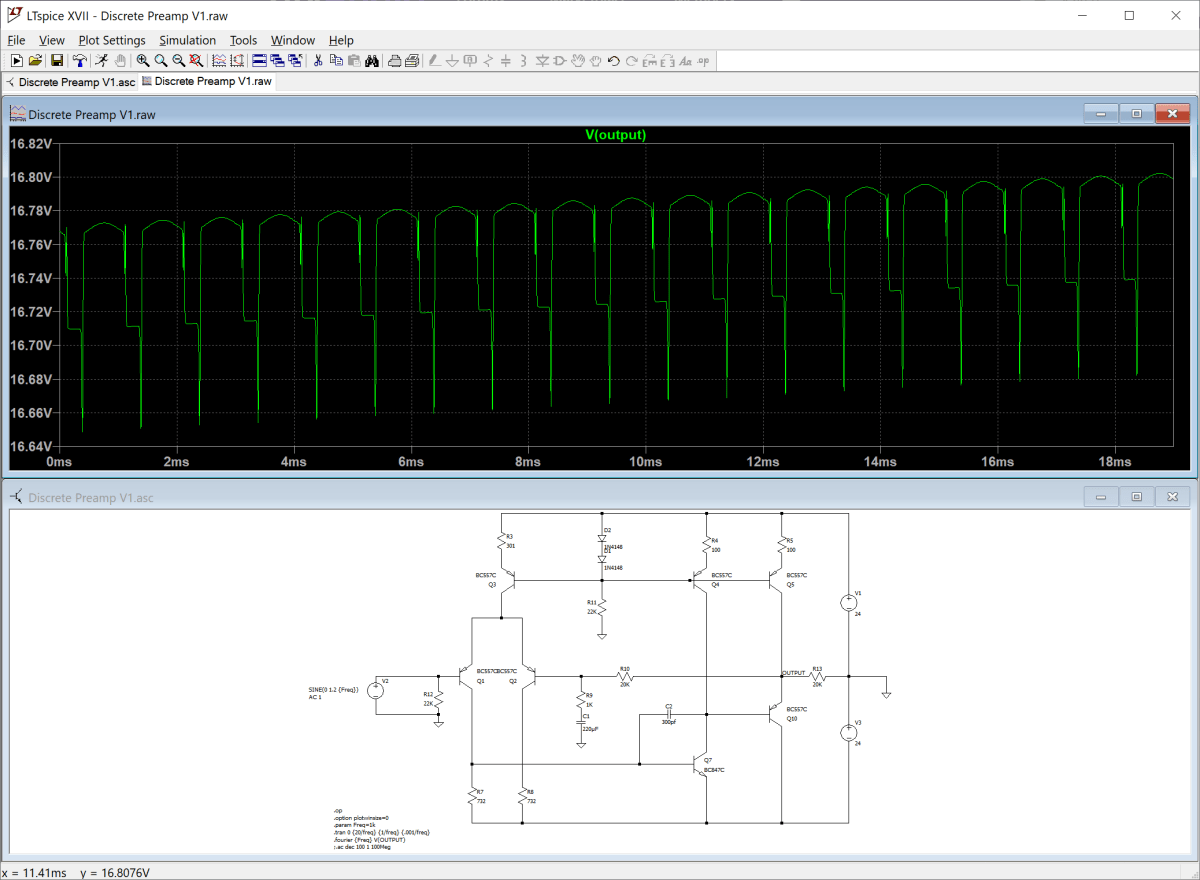Click the Autorange plot icon
This screenshot has height=880, width=1200.
click(x=238, y=61)
